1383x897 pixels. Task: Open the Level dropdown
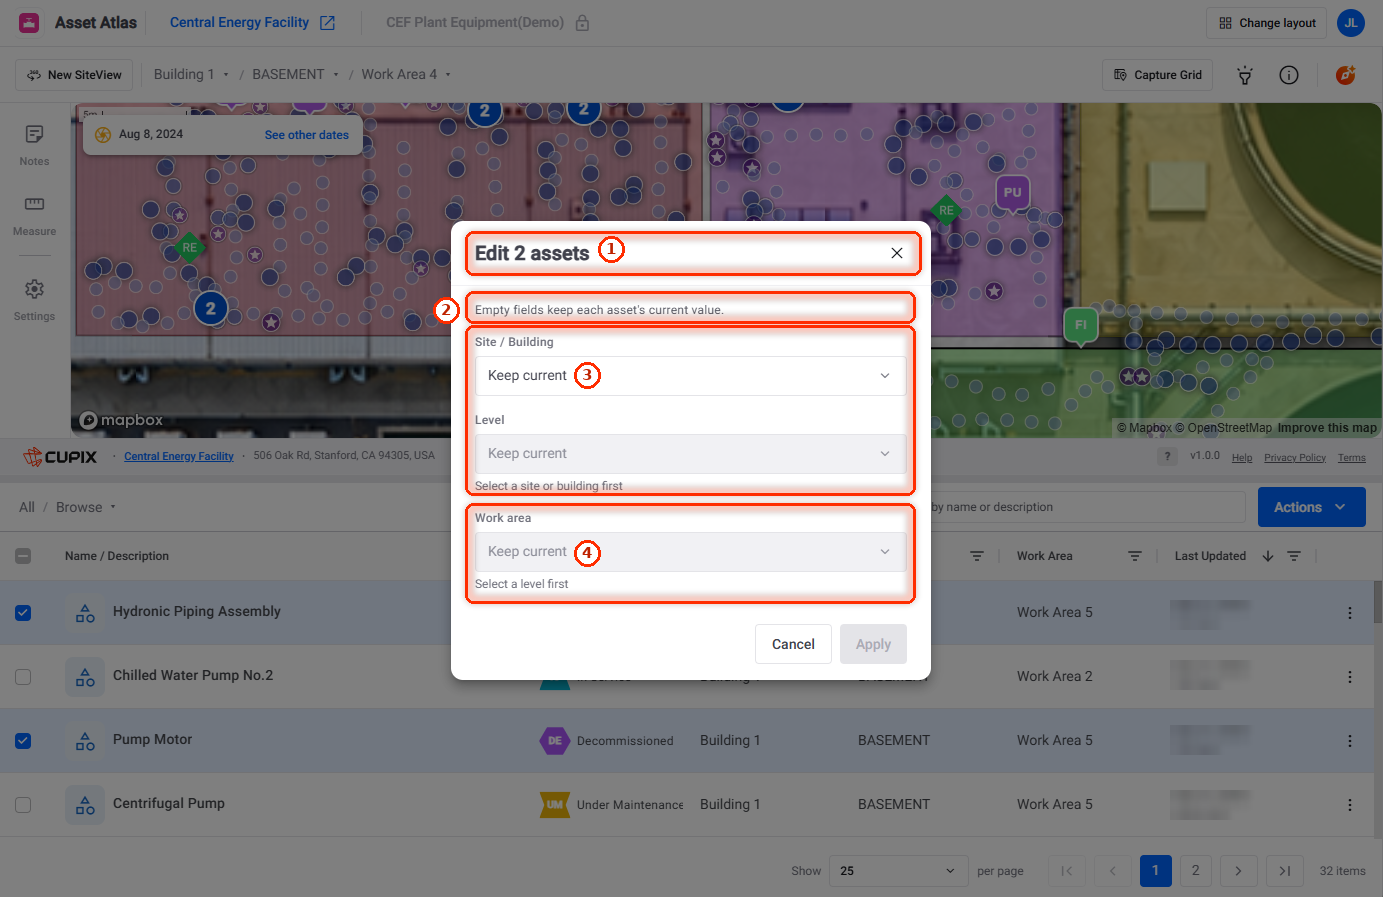(690, 454)
